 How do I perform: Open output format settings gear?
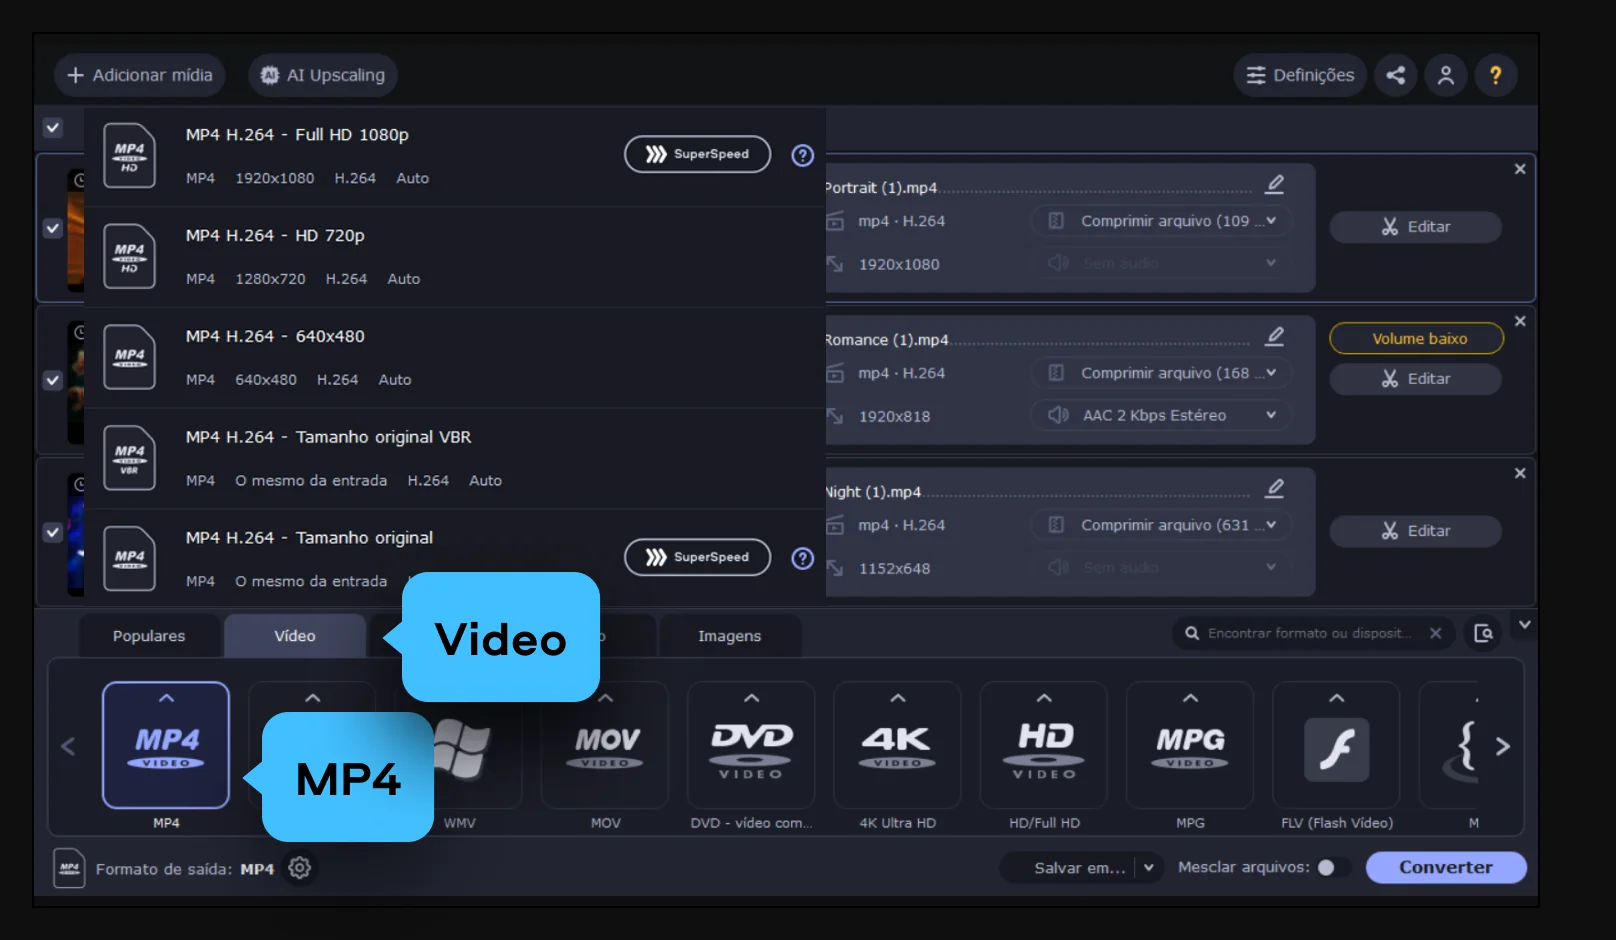point(299,868)
